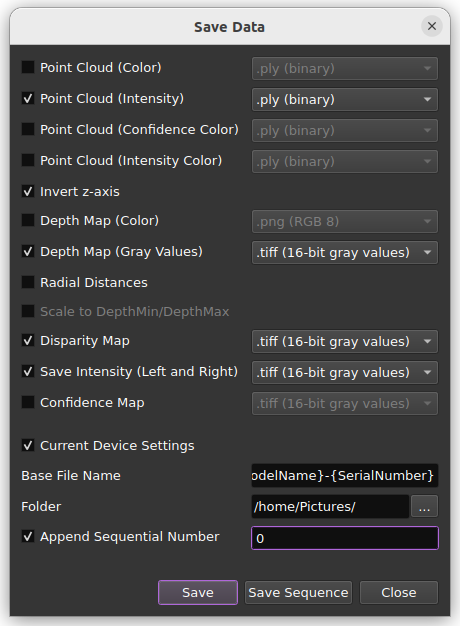Toggle Append Sequential Number checkbox
This screenshot has height=626, width=460.
click(28, 536)
